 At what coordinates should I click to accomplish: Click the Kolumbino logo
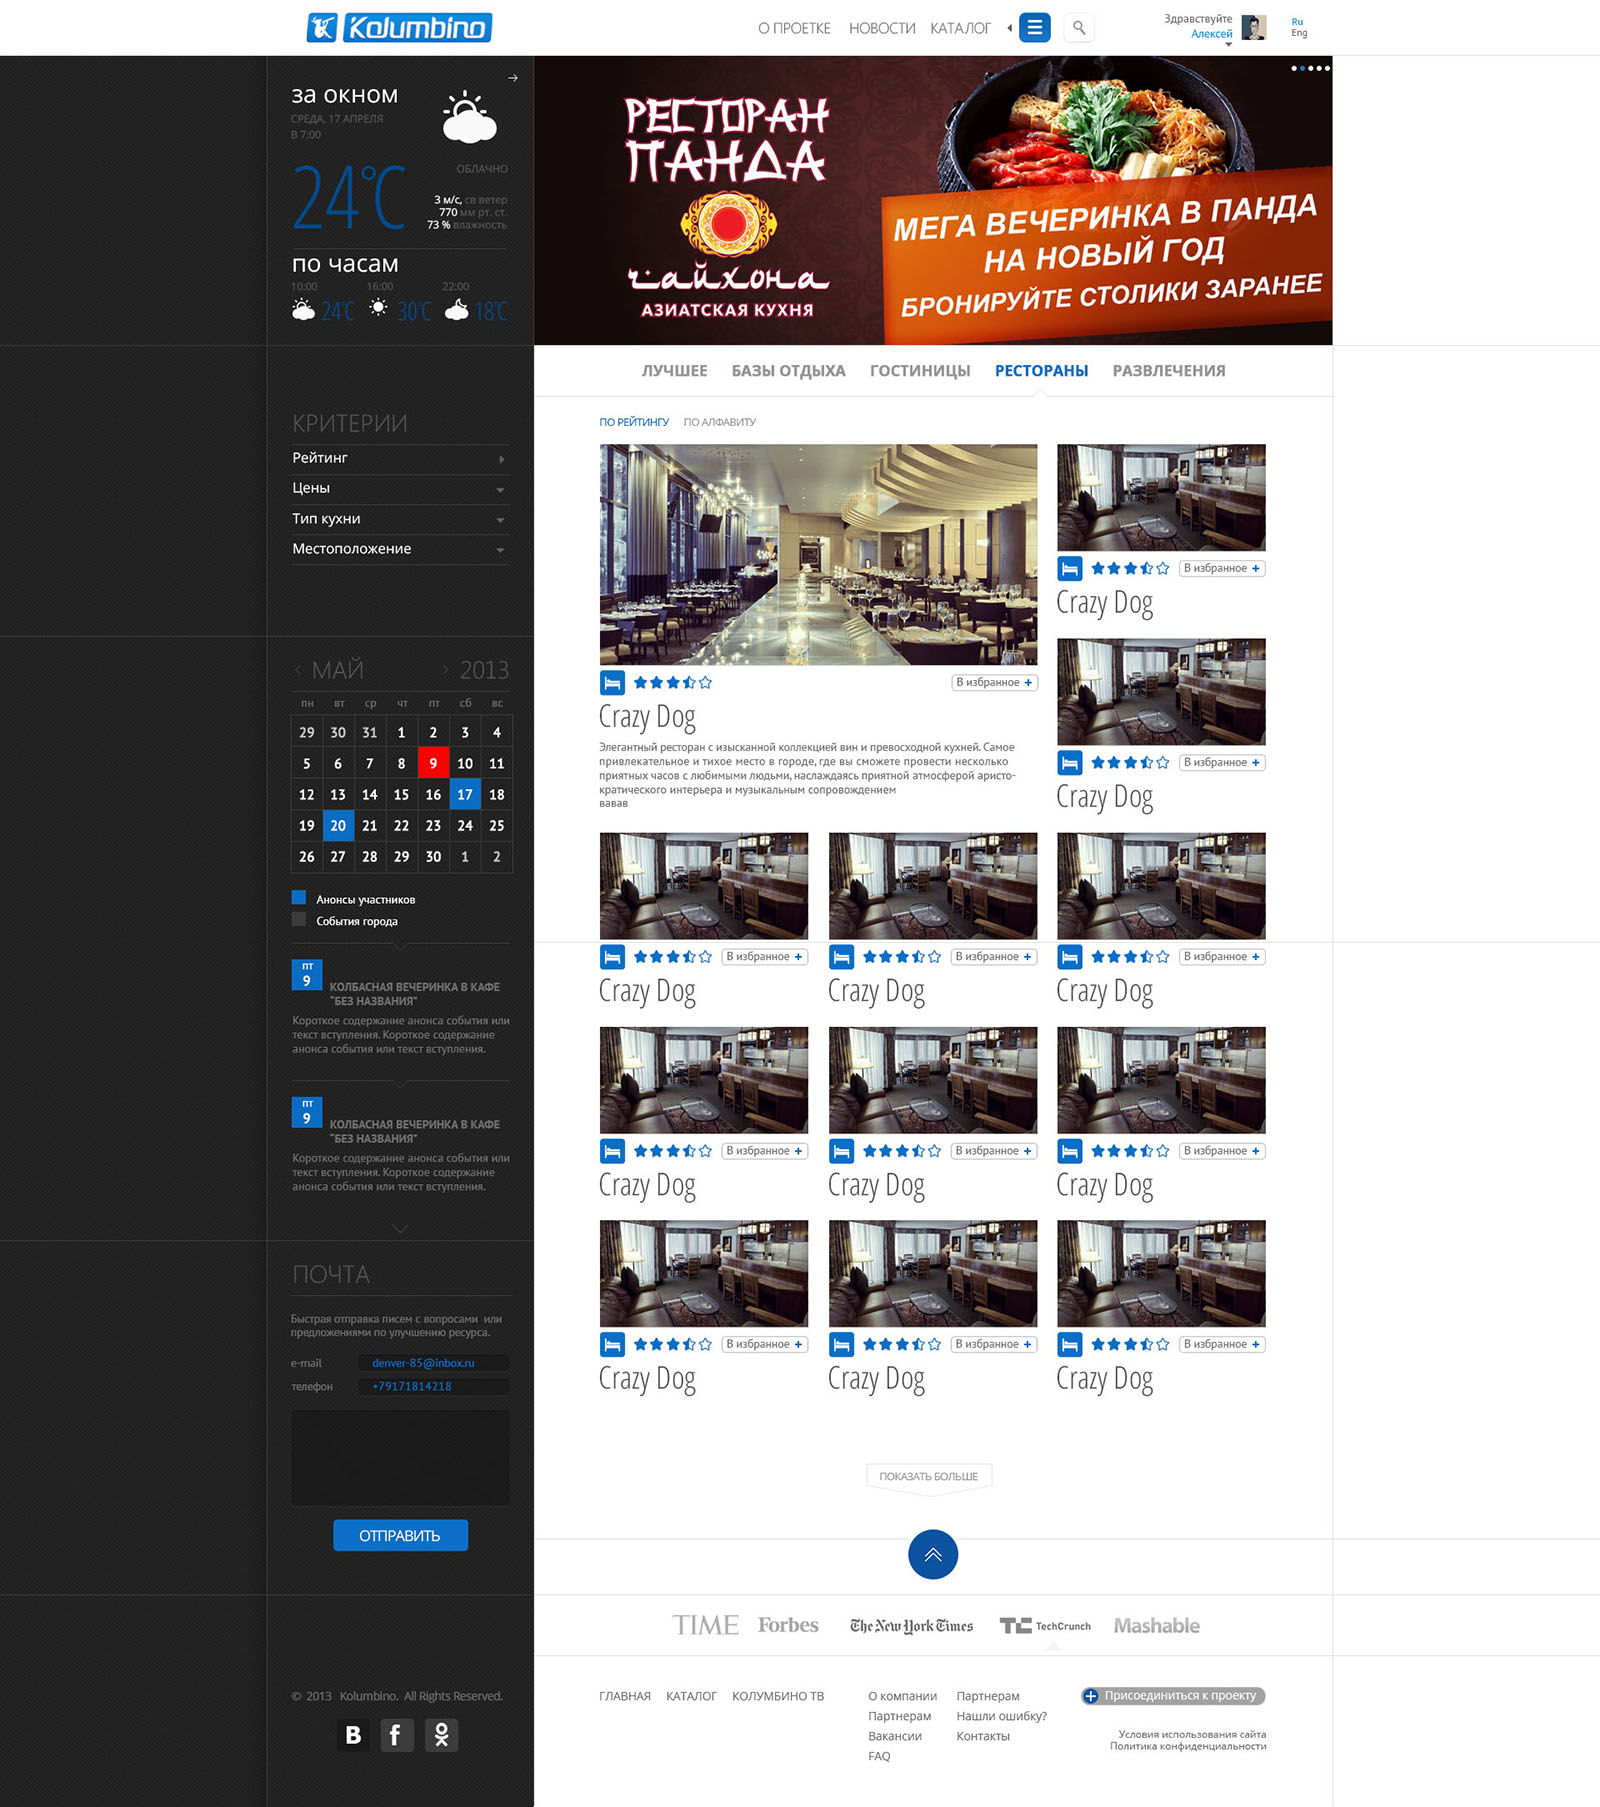[399, 27]
